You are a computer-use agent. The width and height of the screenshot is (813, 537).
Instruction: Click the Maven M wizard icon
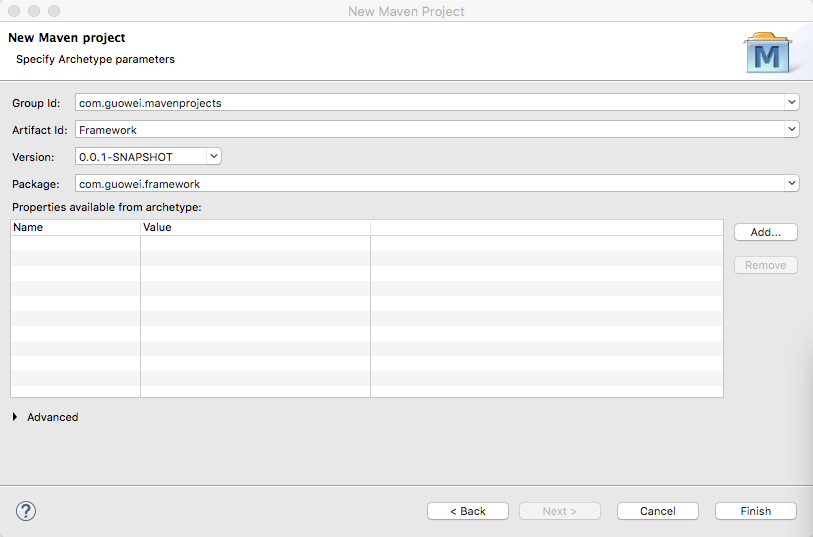pos(767,53)
